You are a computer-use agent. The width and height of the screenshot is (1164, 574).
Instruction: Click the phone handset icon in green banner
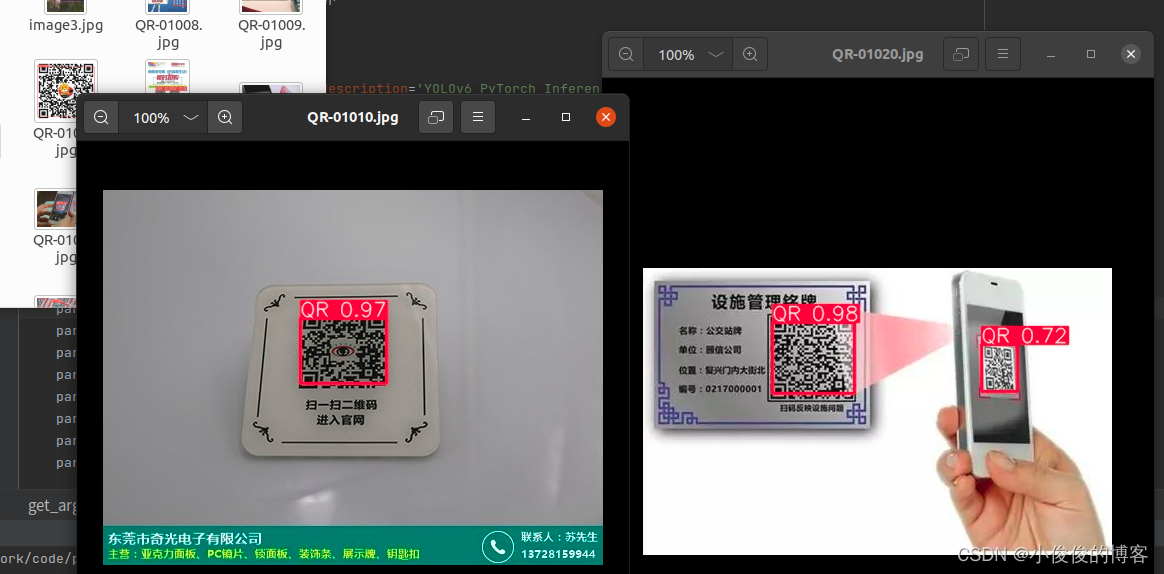497,547
